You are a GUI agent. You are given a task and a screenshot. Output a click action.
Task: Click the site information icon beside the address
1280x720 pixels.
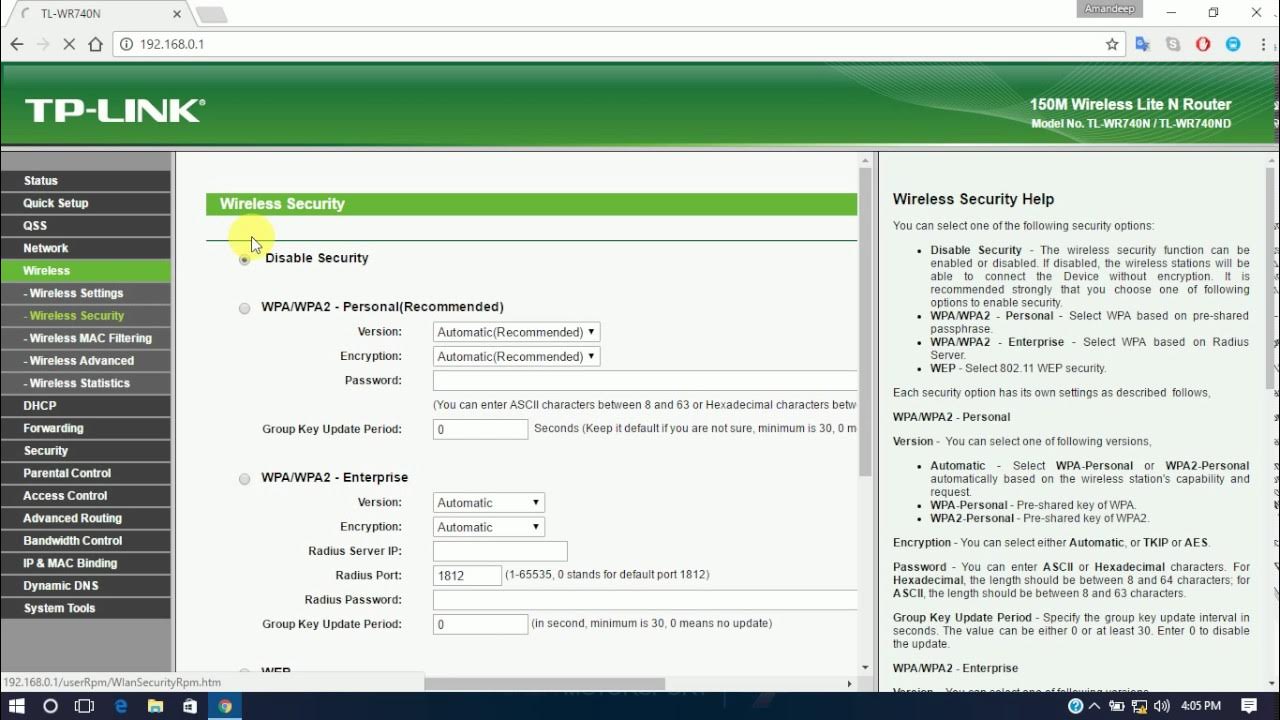pos(127,44)
